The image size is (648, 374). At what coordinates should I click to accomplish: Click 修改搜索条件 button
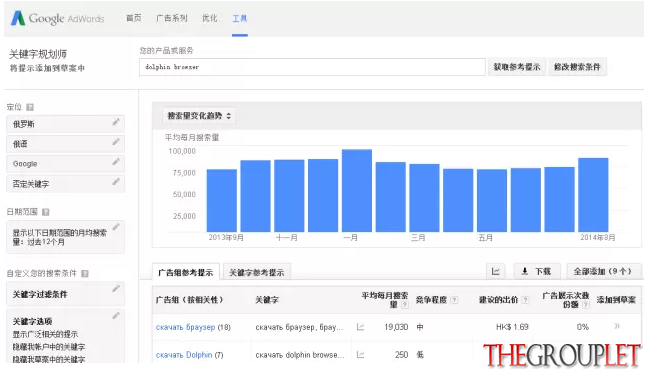point(577,67)
